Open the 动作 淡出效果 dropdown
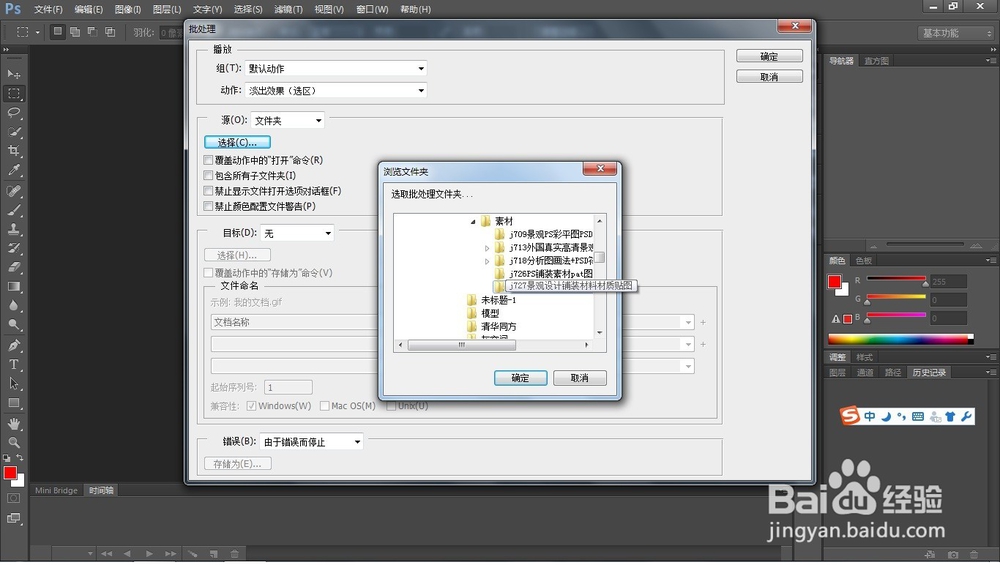The height and width of the screenshot is (565, 1000). pyautogui.click(x=336, y=91)
